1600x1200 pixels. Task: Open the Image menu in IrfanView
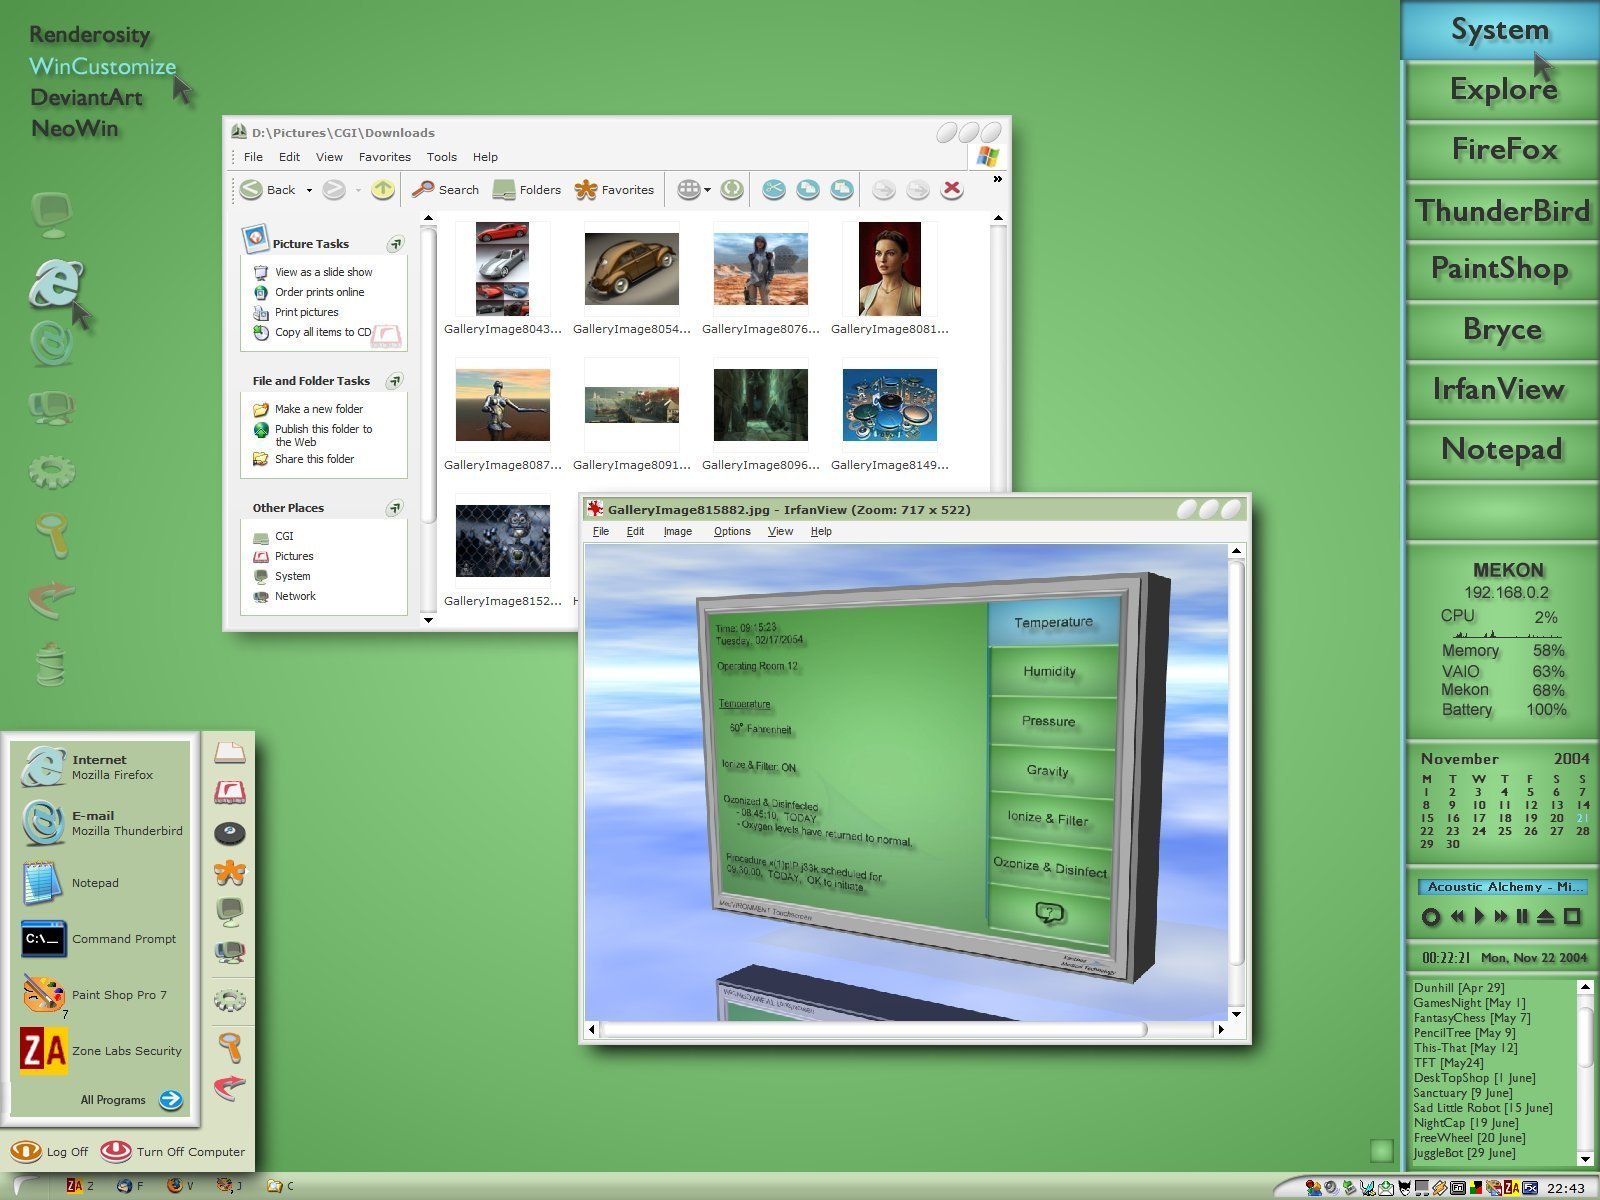pyautogui.click(x=678, y=531)
